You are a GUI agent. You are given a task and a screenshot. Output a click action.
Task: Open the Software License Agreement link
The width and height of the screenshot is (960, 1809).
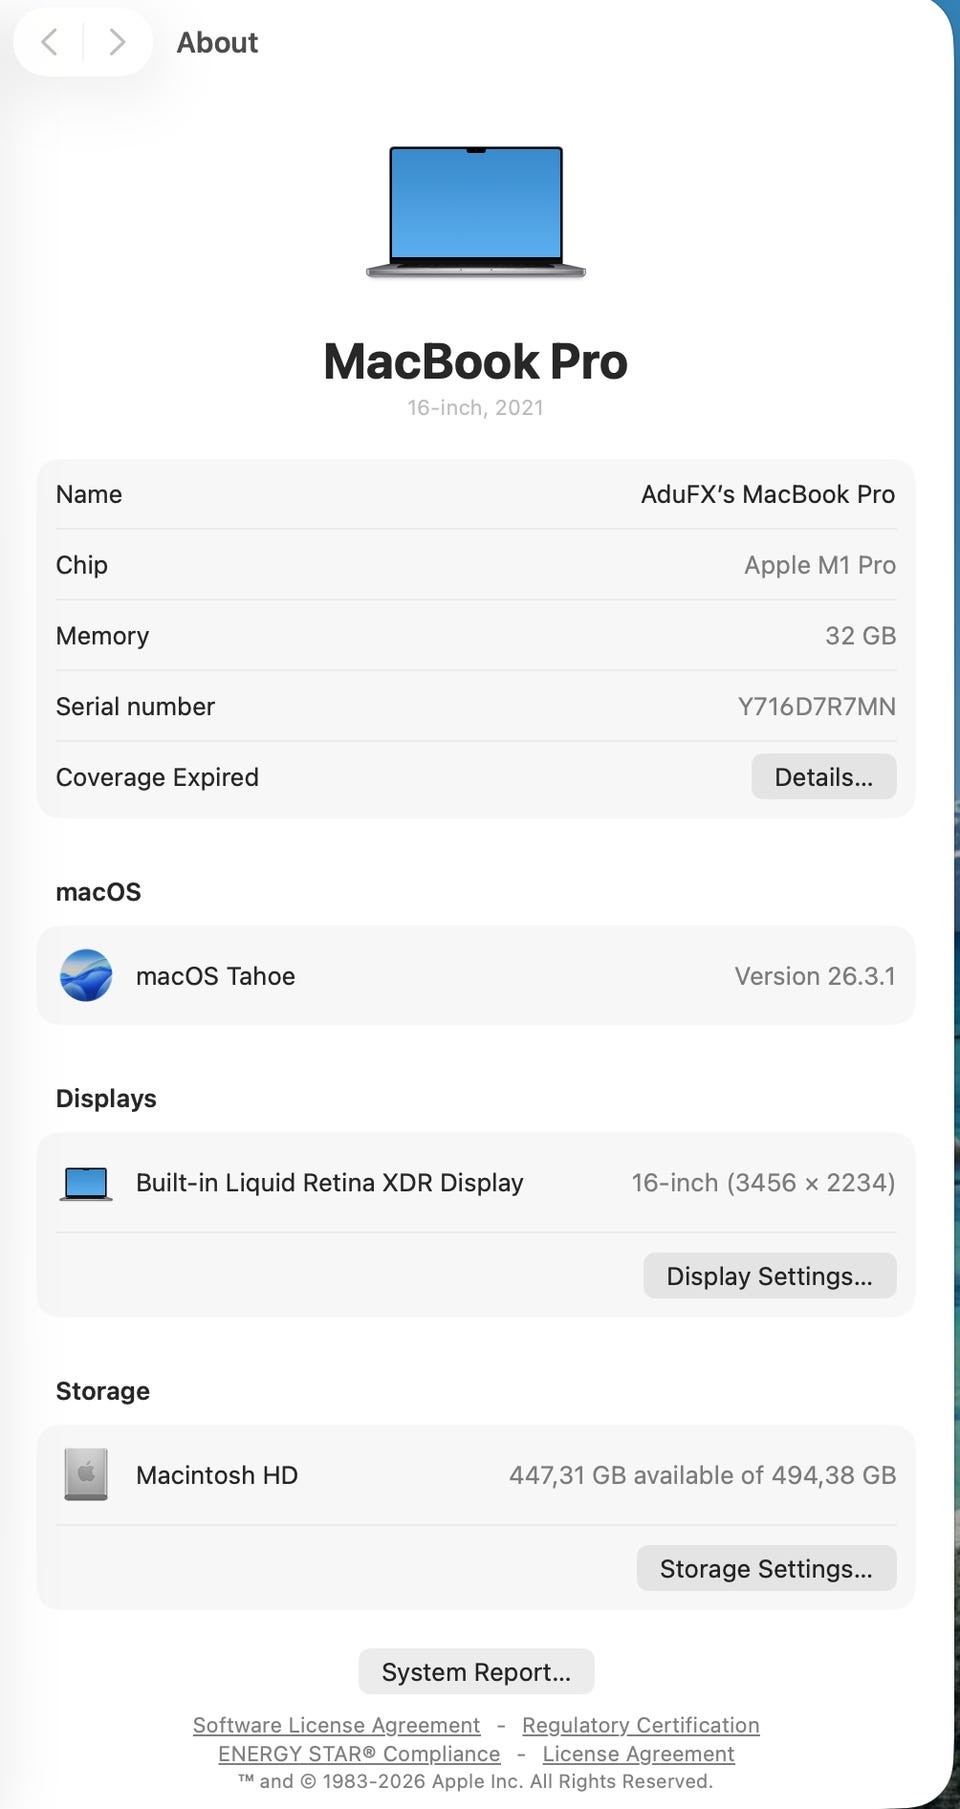tap(336, 1725)
